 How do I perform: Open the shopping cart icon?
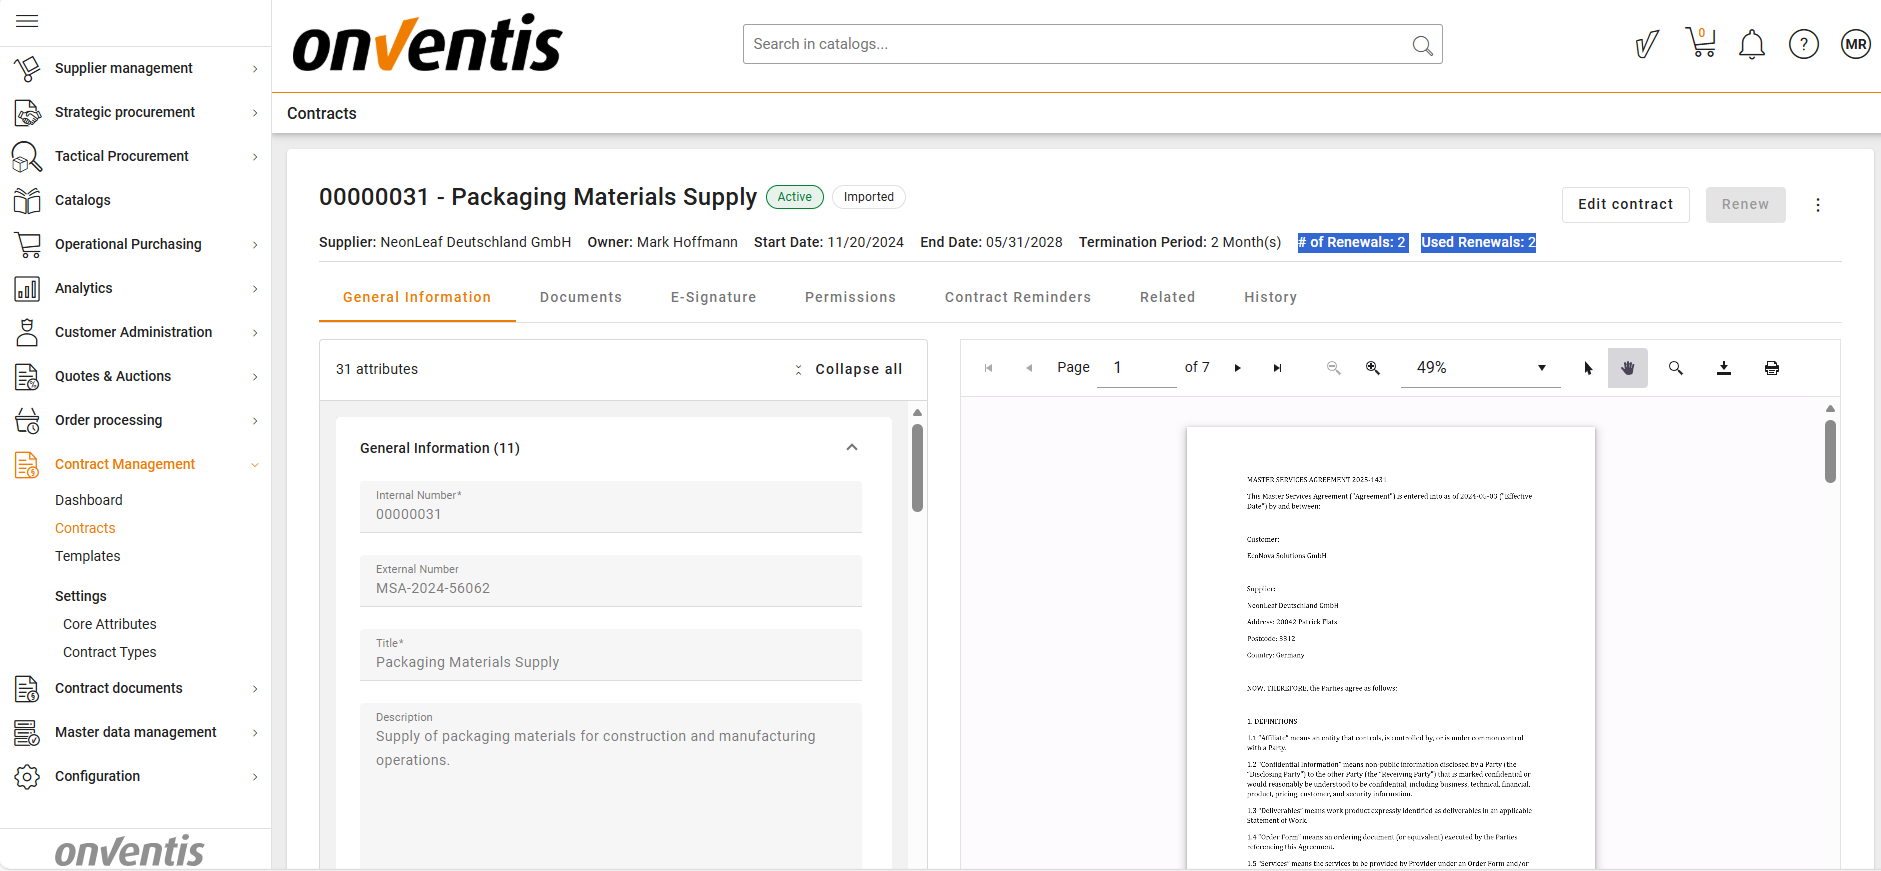coord(1700,43)
